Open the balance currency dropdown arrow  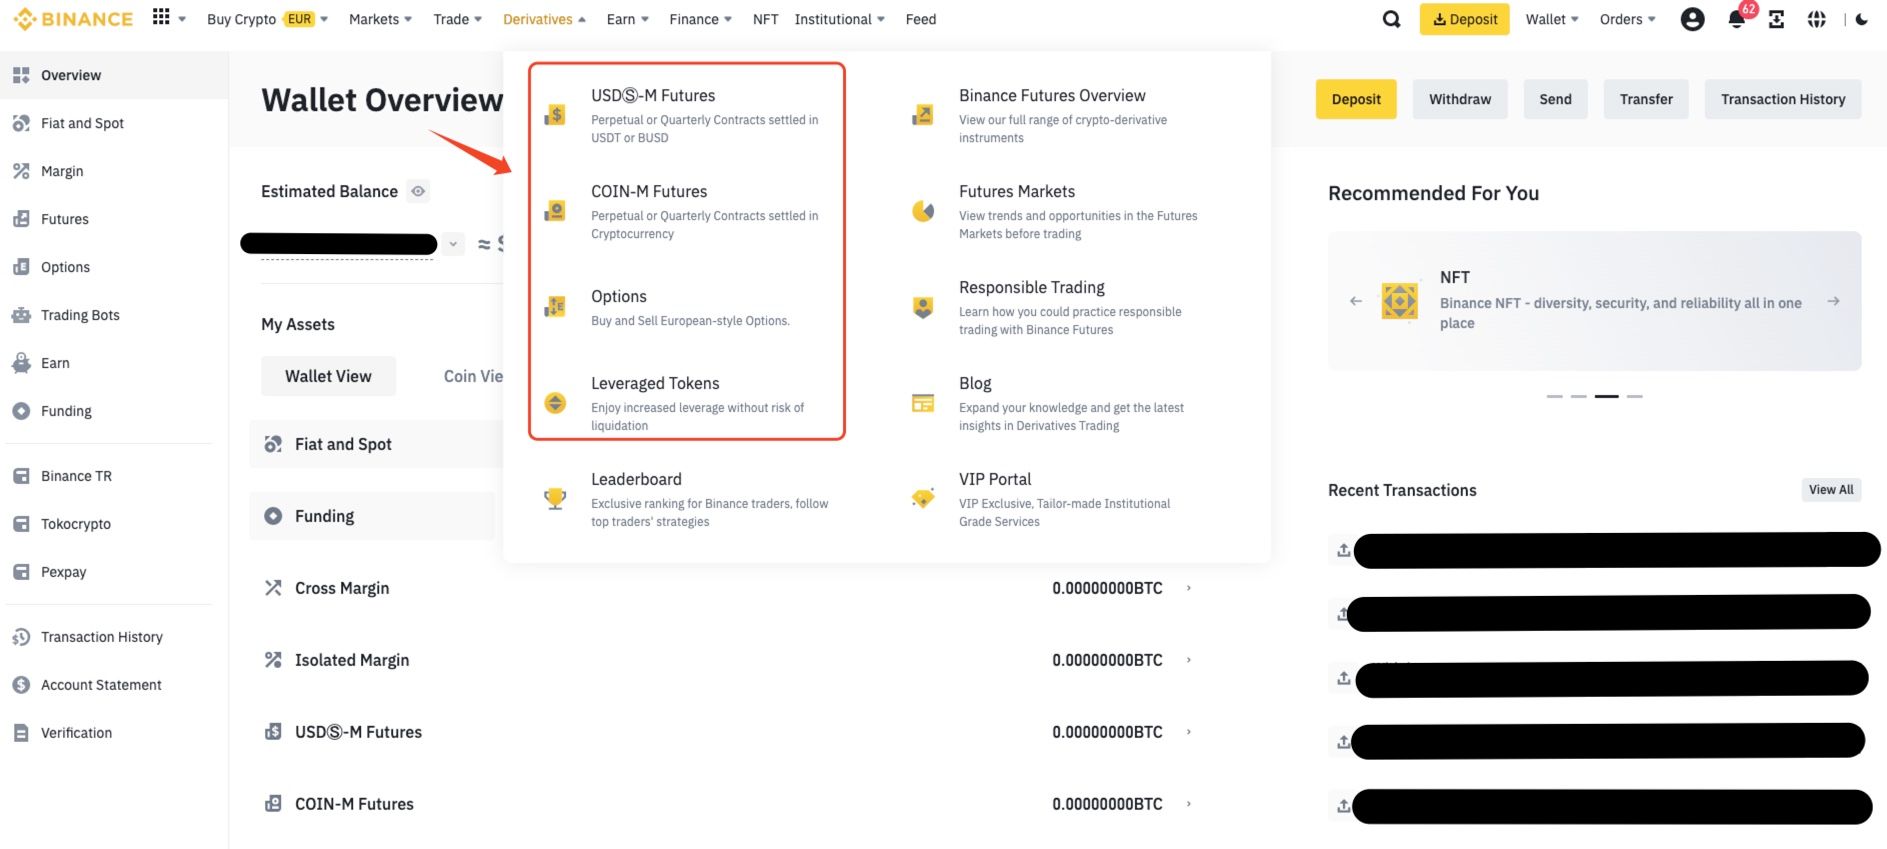(x=453, y=244)
